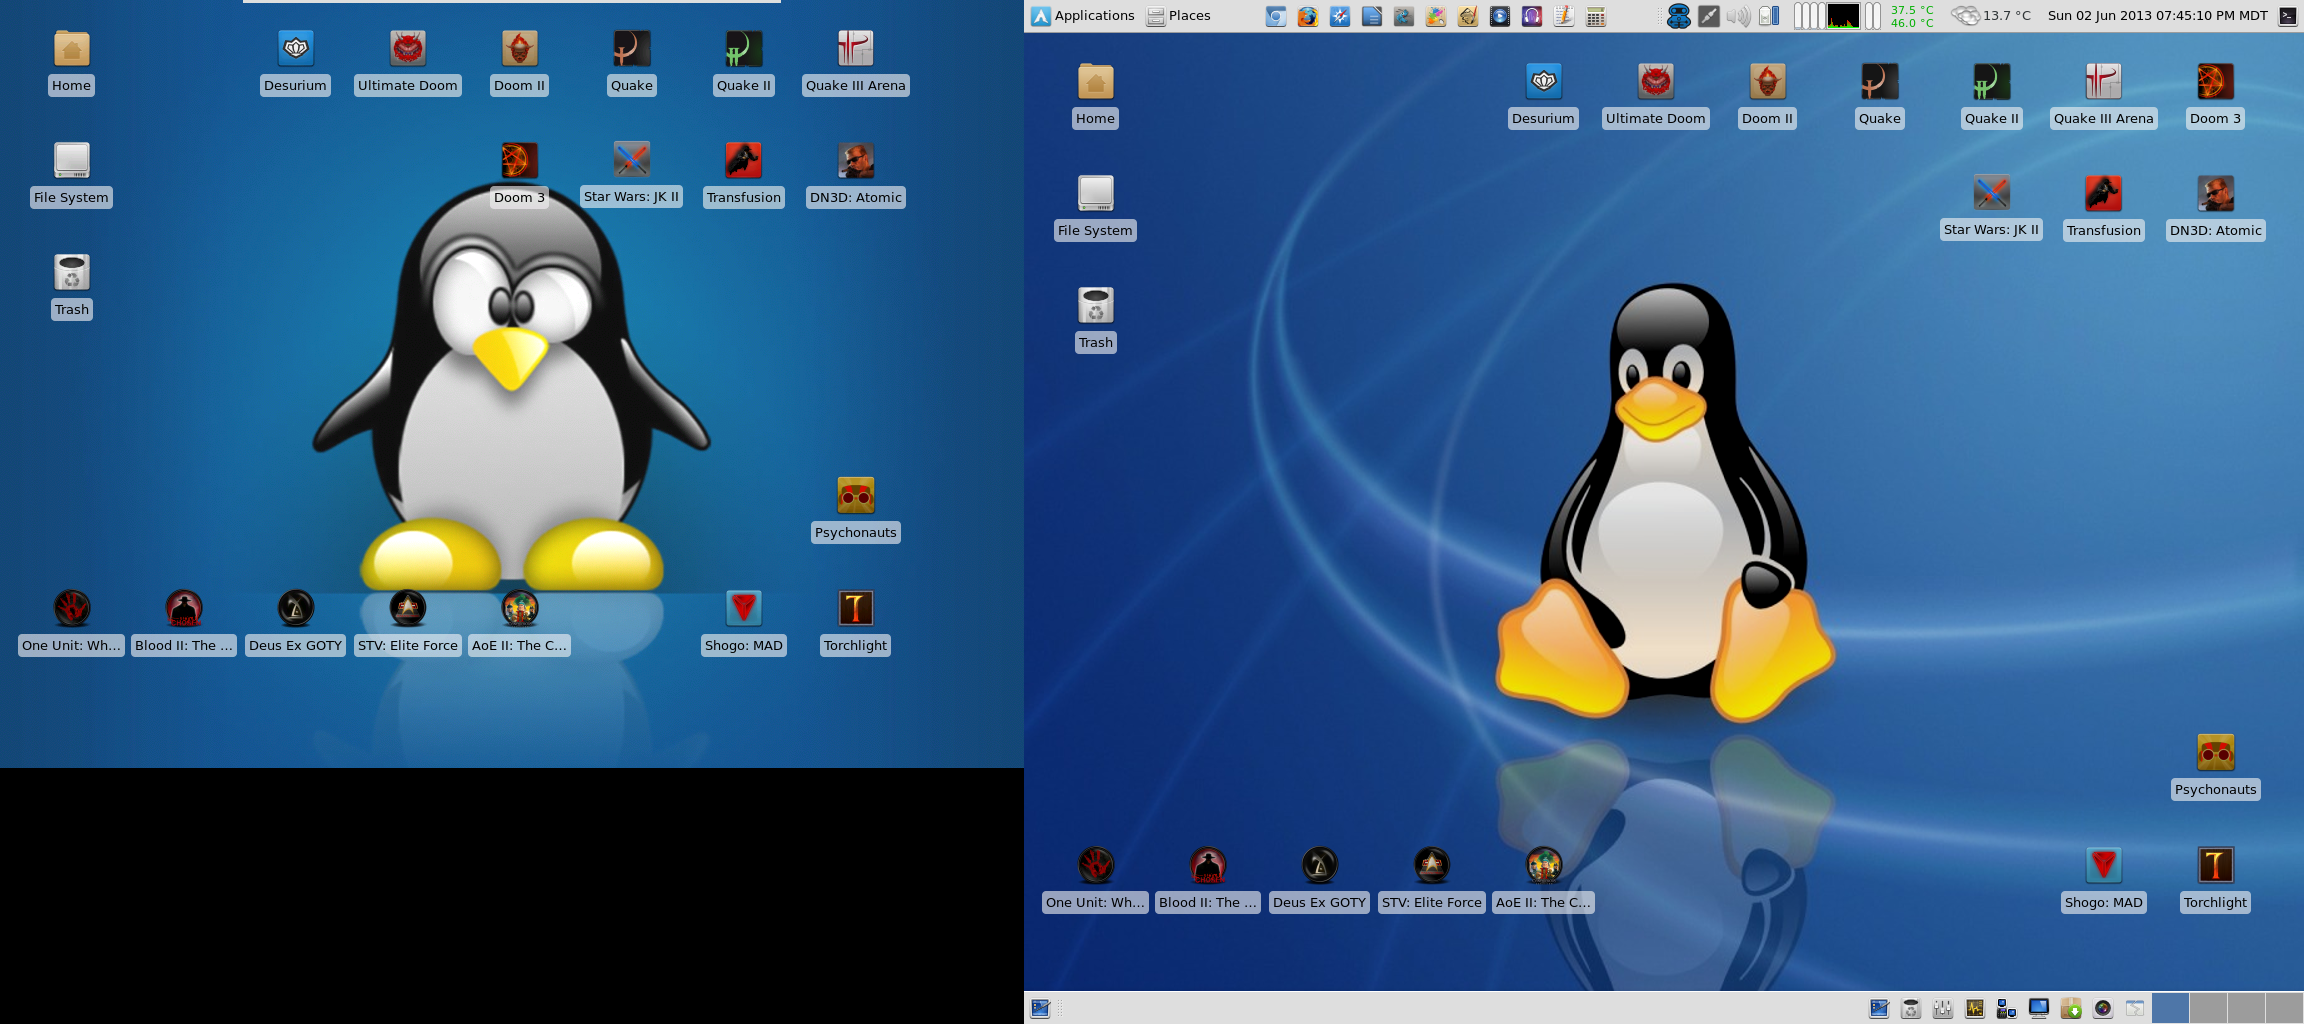
Task: Open the headphones audio player launcher
Action: 1532,16
